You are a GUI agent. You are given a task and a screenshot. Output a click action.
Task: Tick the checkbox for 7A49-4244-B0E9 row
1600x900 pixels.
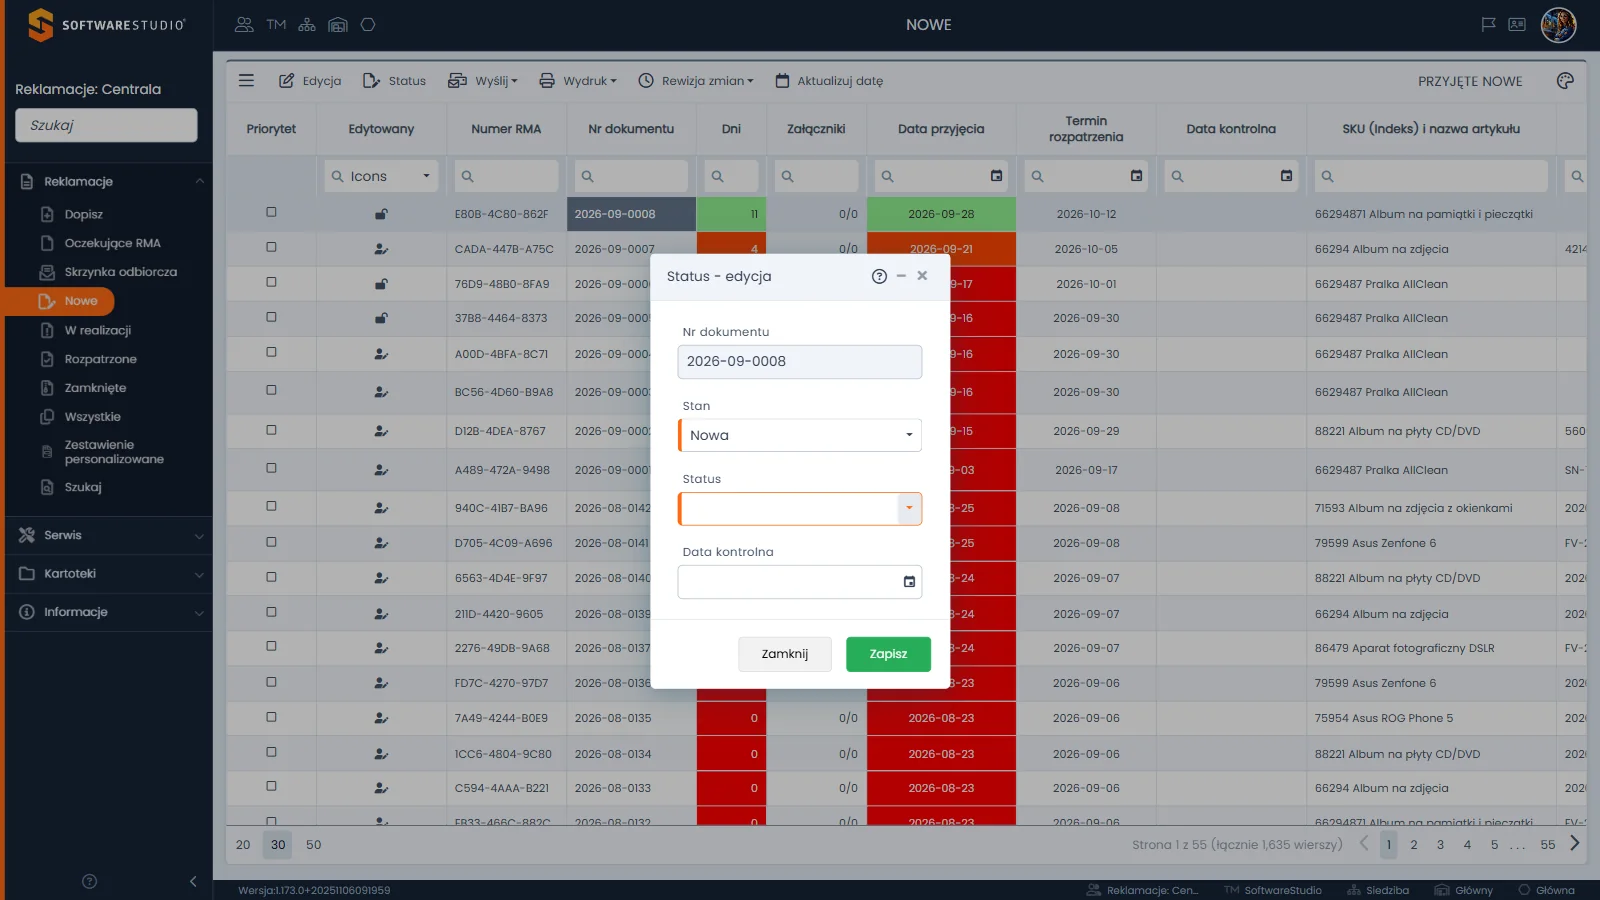[271, 717]
